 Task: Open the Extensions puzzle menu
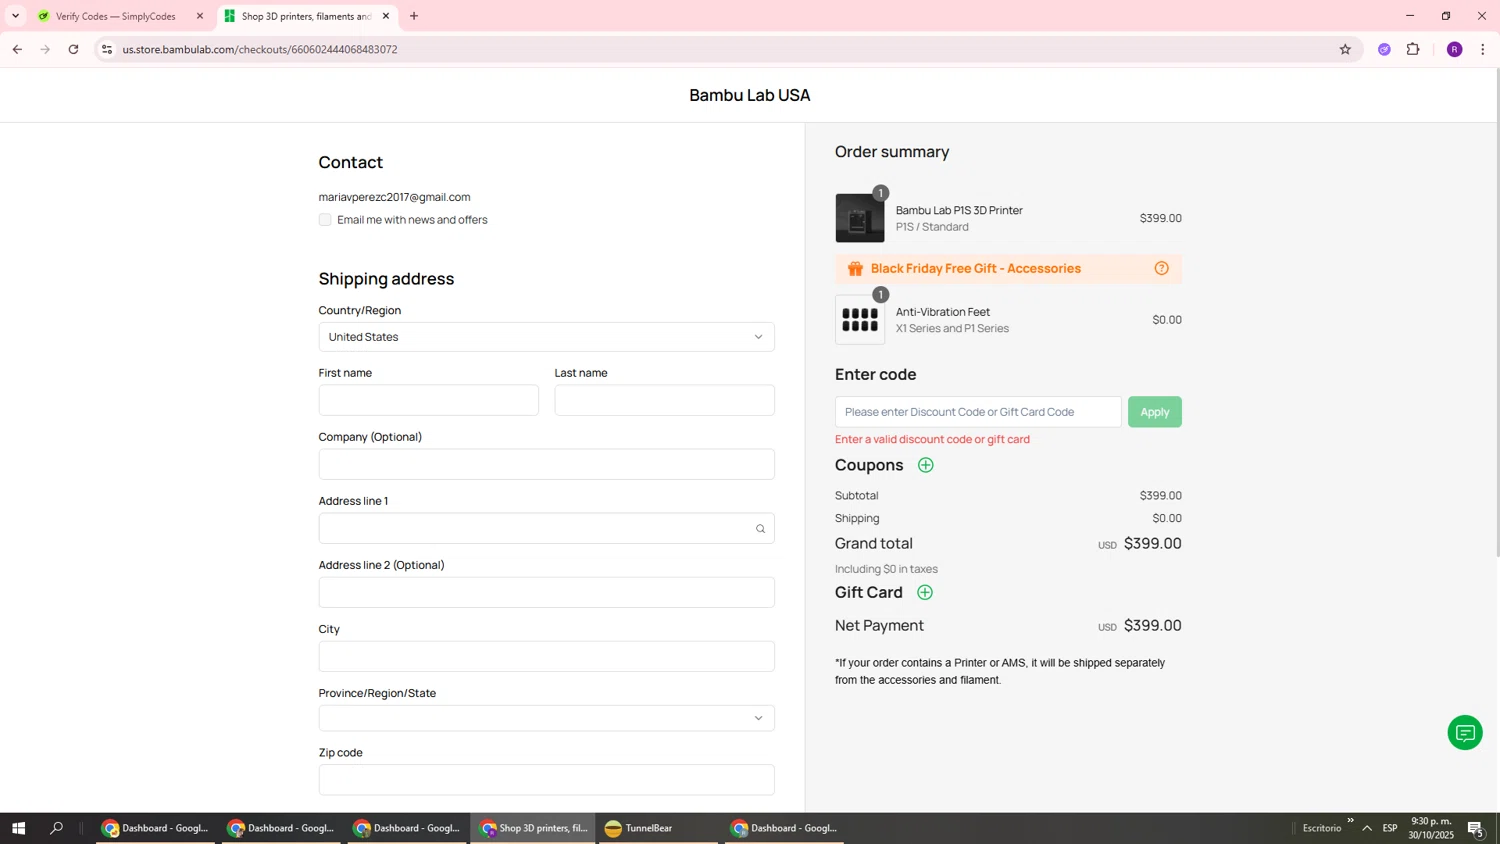pos(1413,49)
